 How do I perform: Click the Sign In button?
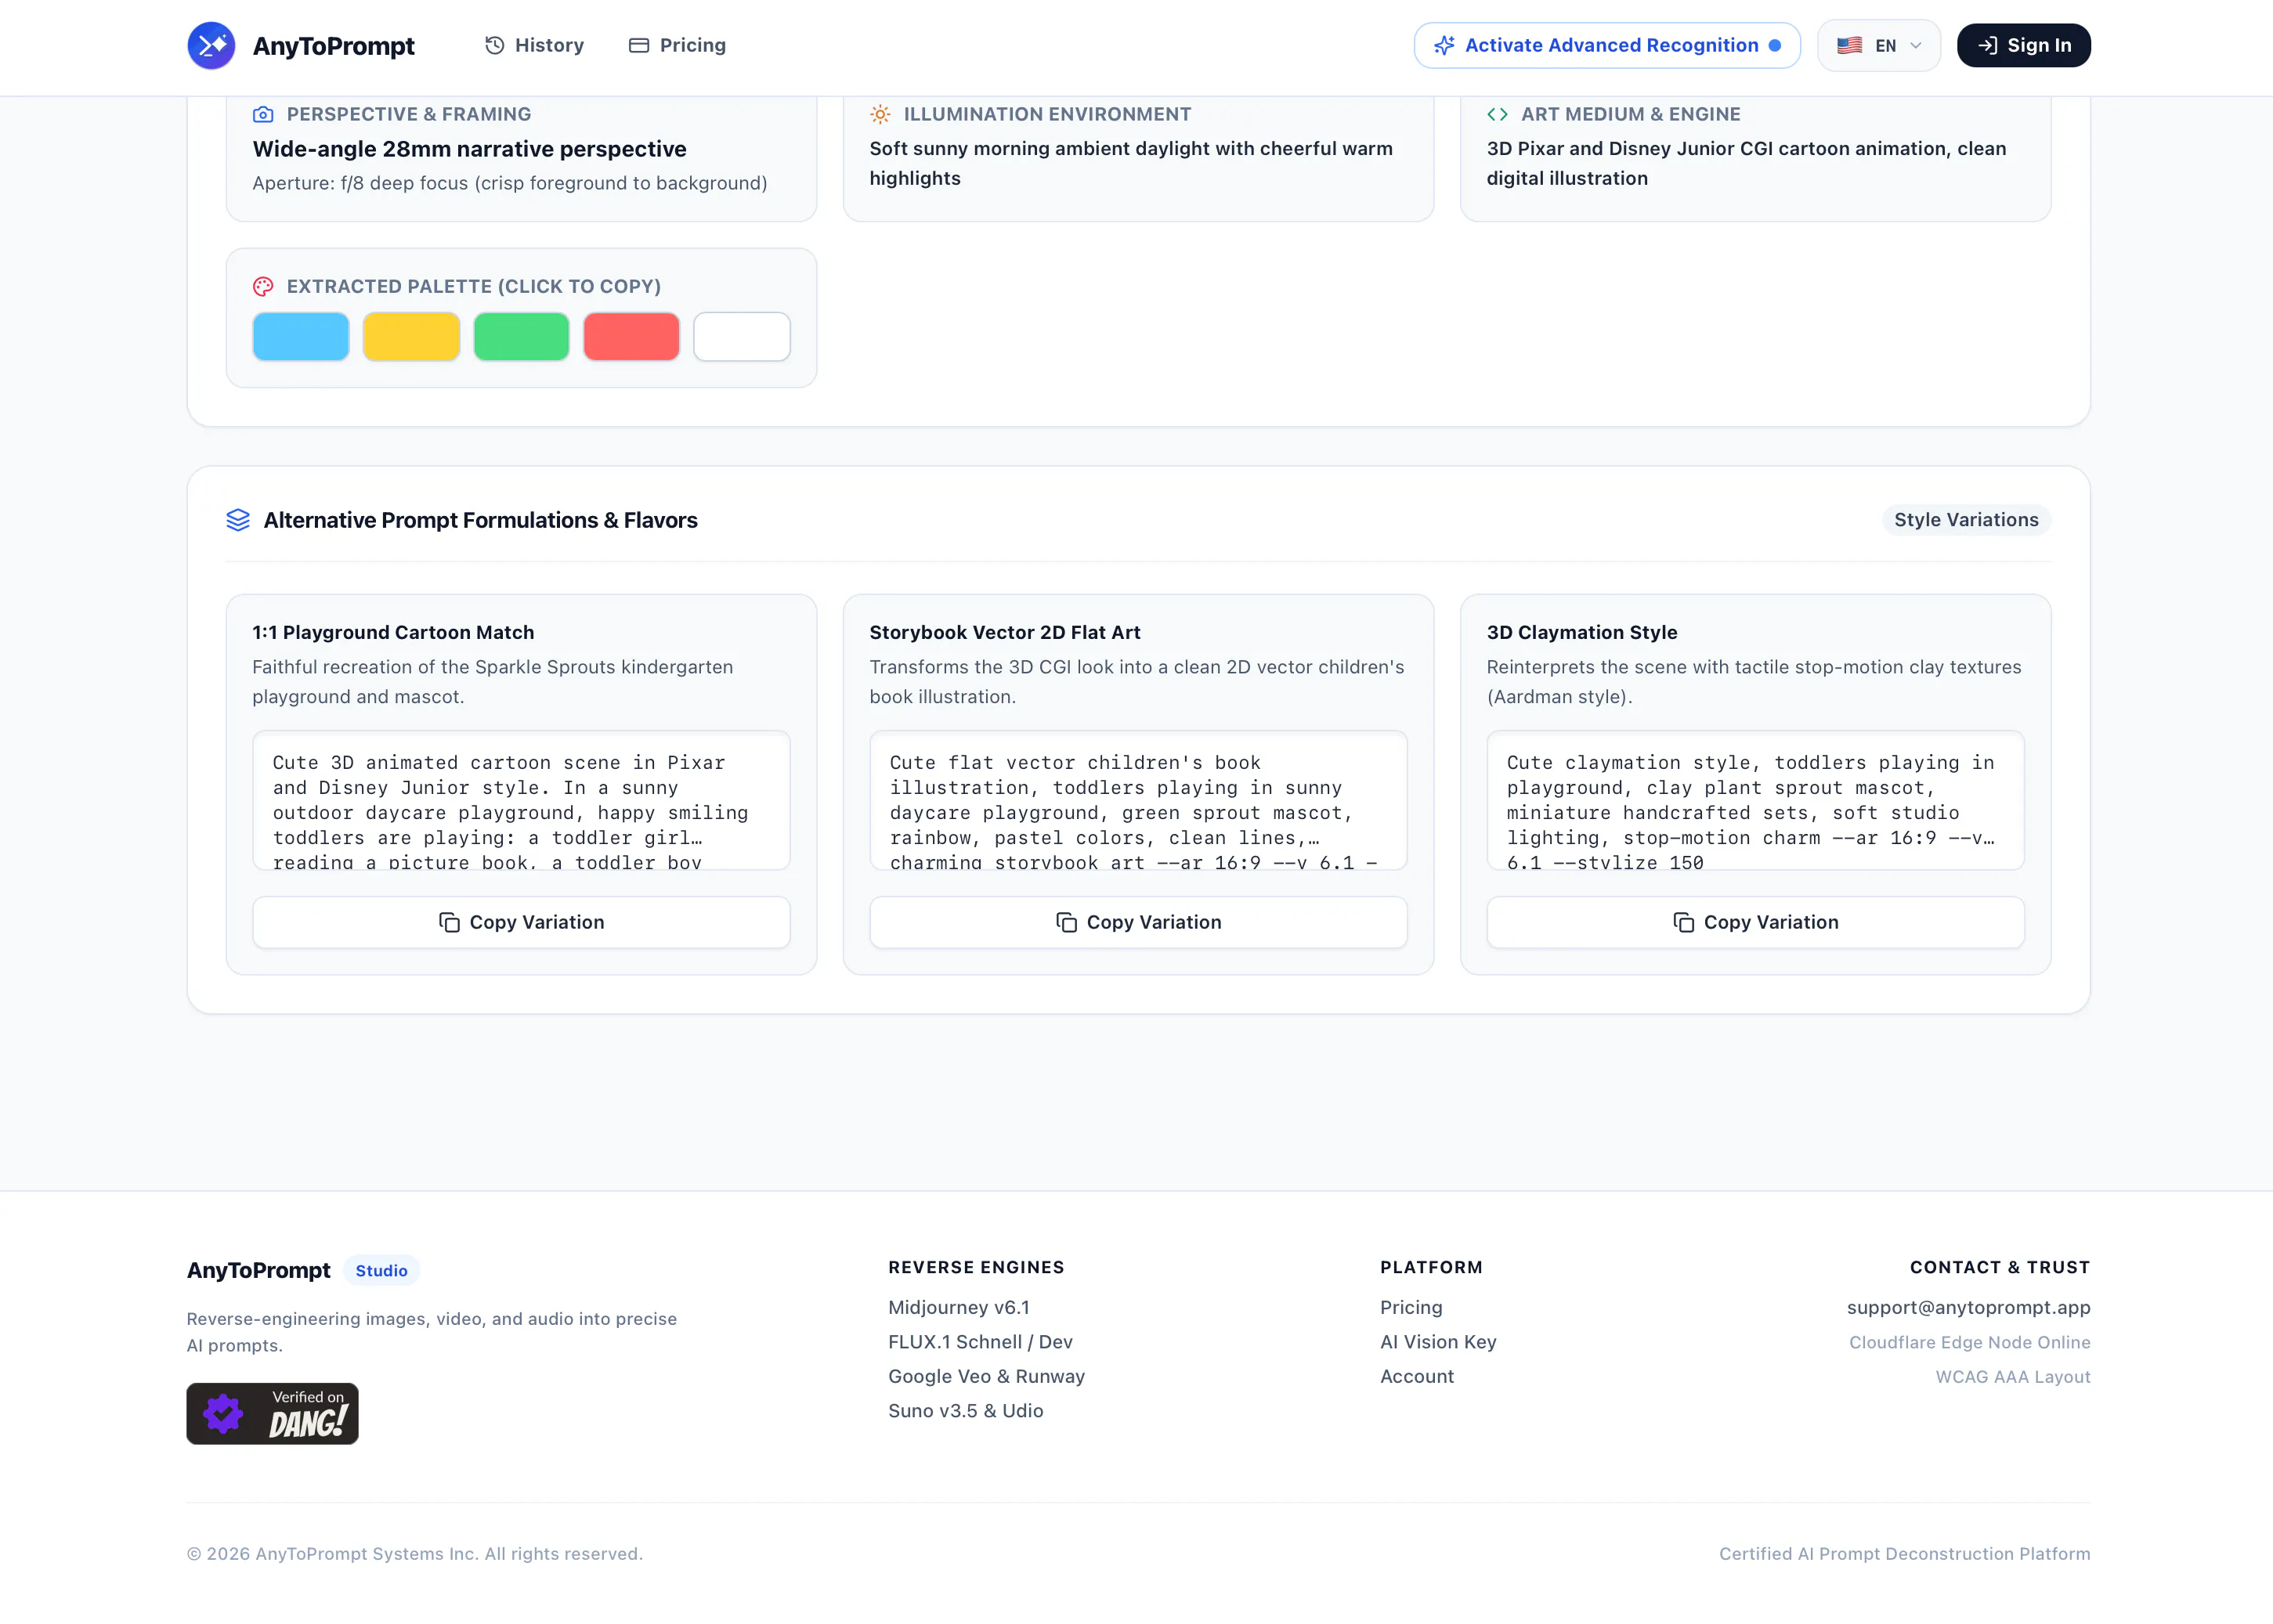2023,45
